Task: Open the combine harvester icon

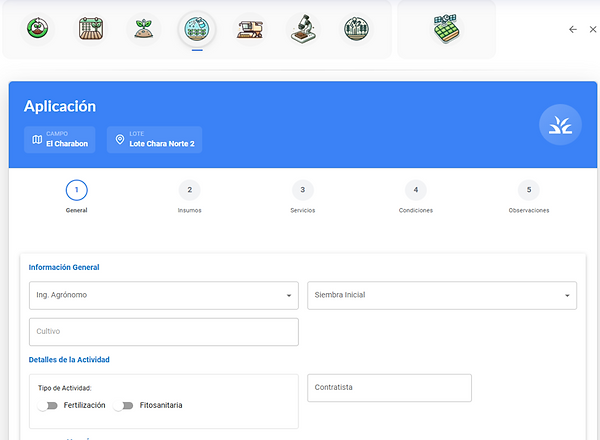Action: pyautogui.click(x=250, y=29)
